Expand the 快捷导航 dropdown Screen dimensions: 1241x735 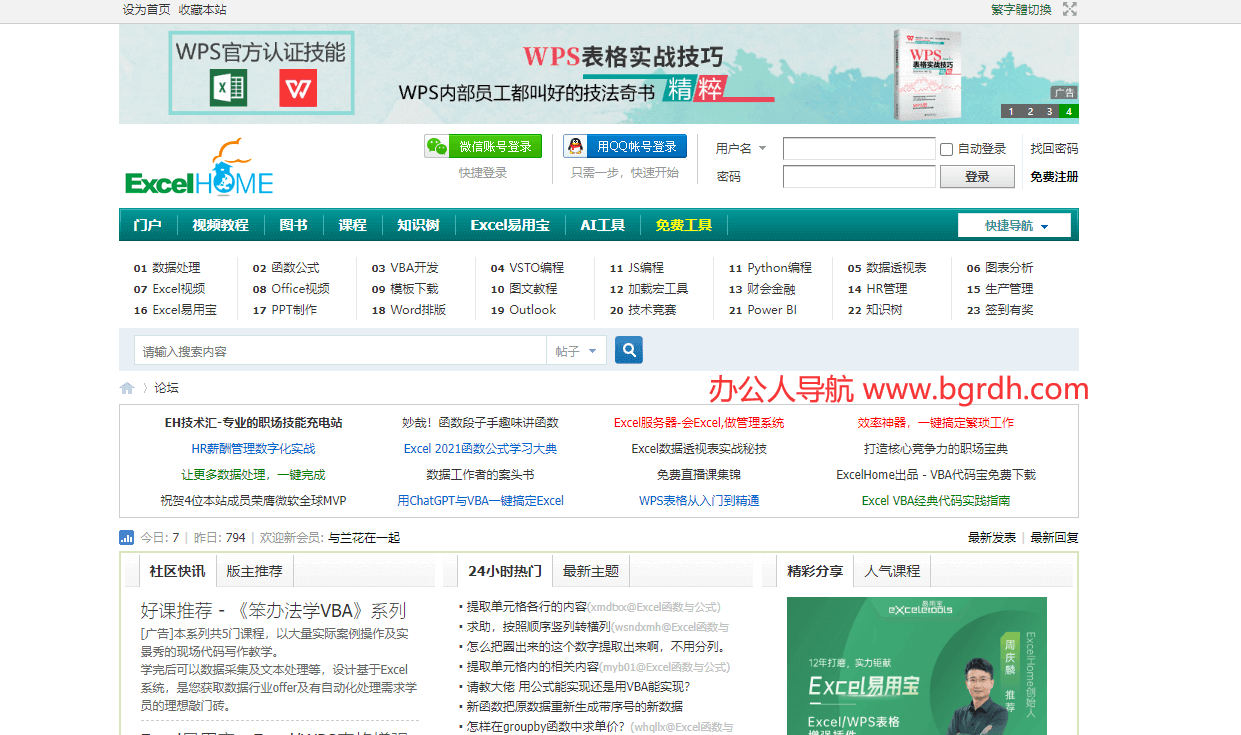pyautogui.click(x=1014, y=225)
